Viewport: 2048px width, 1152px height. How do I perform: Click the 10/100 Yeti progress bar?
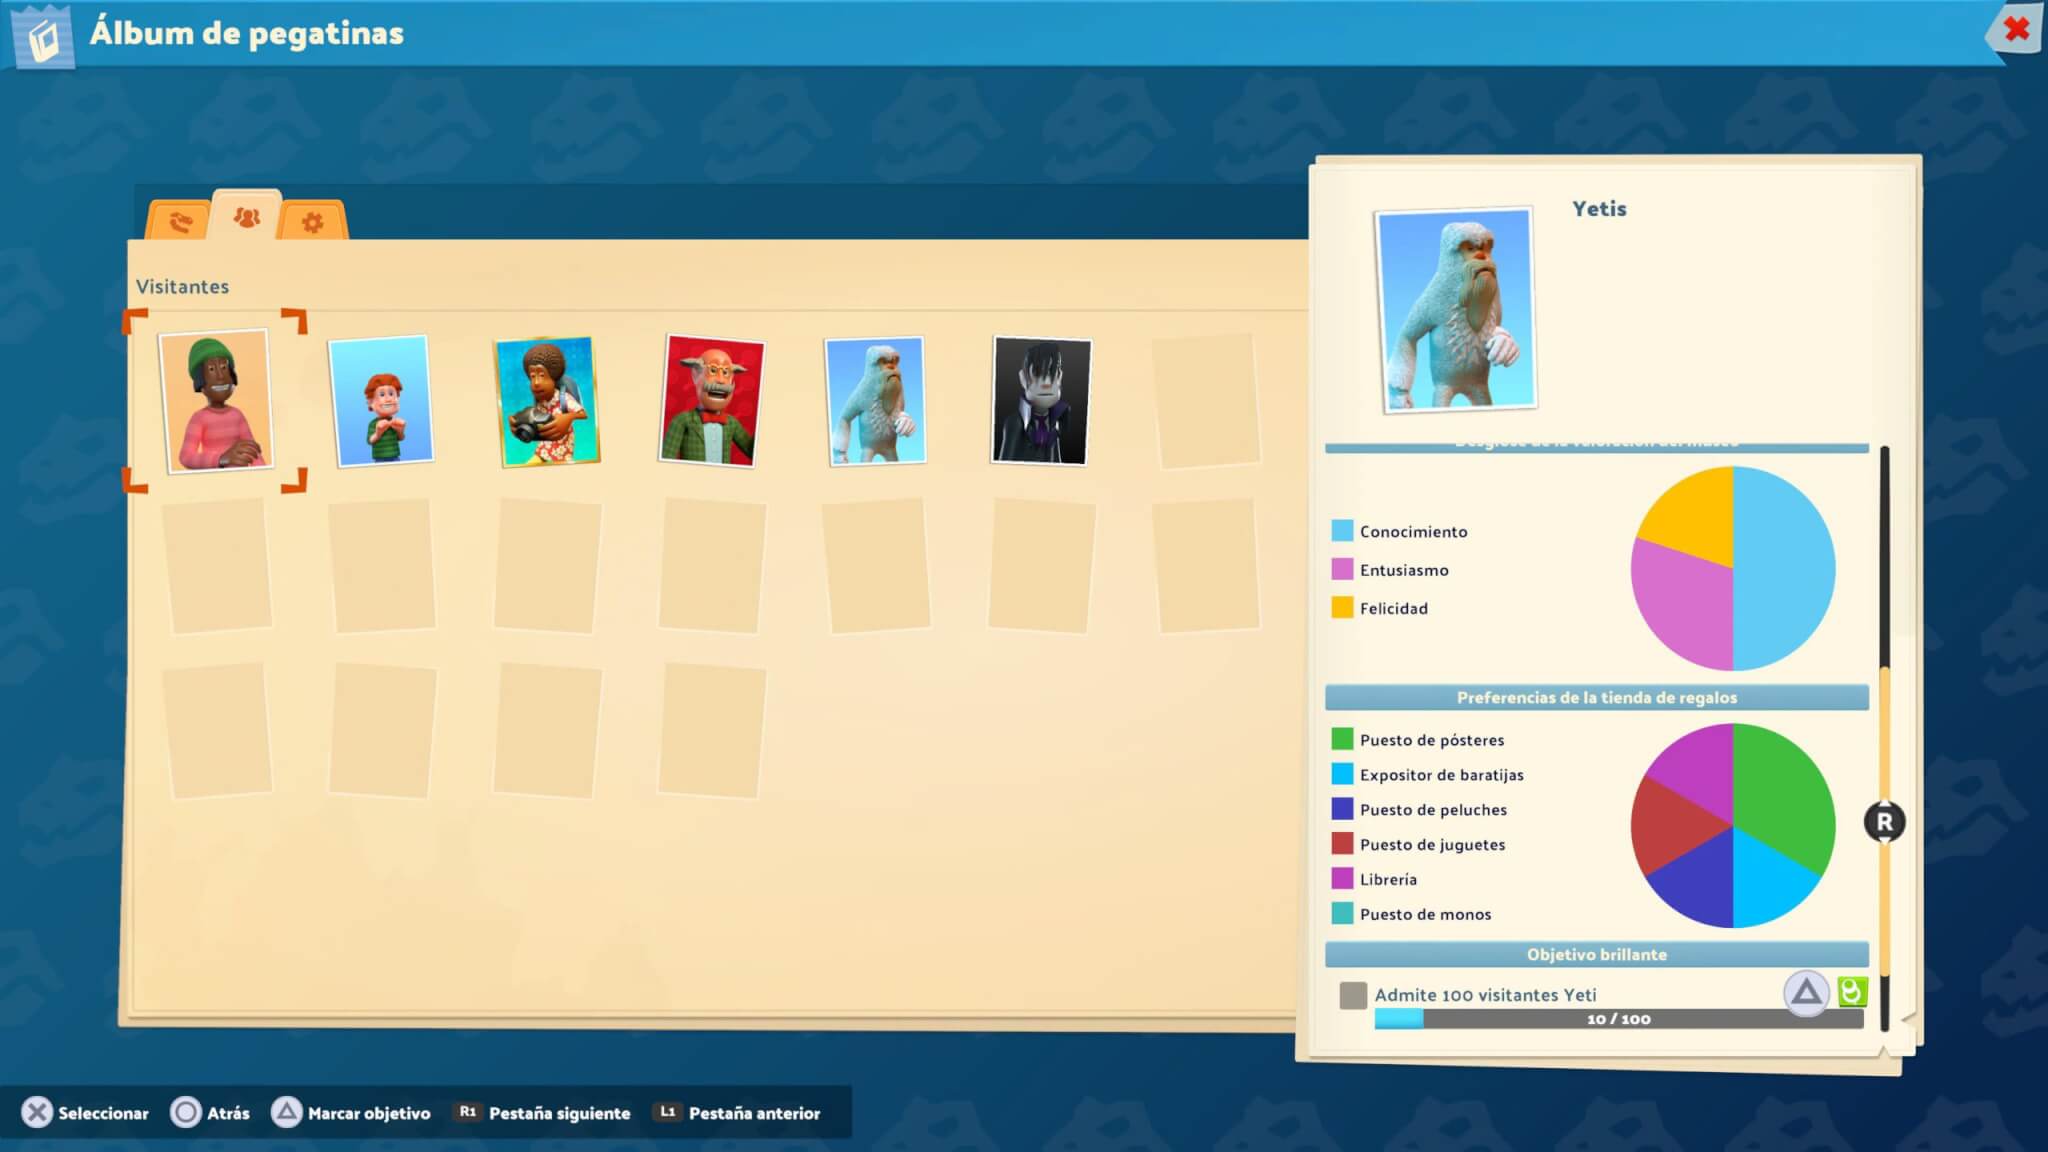(x=1617, y=1019)
